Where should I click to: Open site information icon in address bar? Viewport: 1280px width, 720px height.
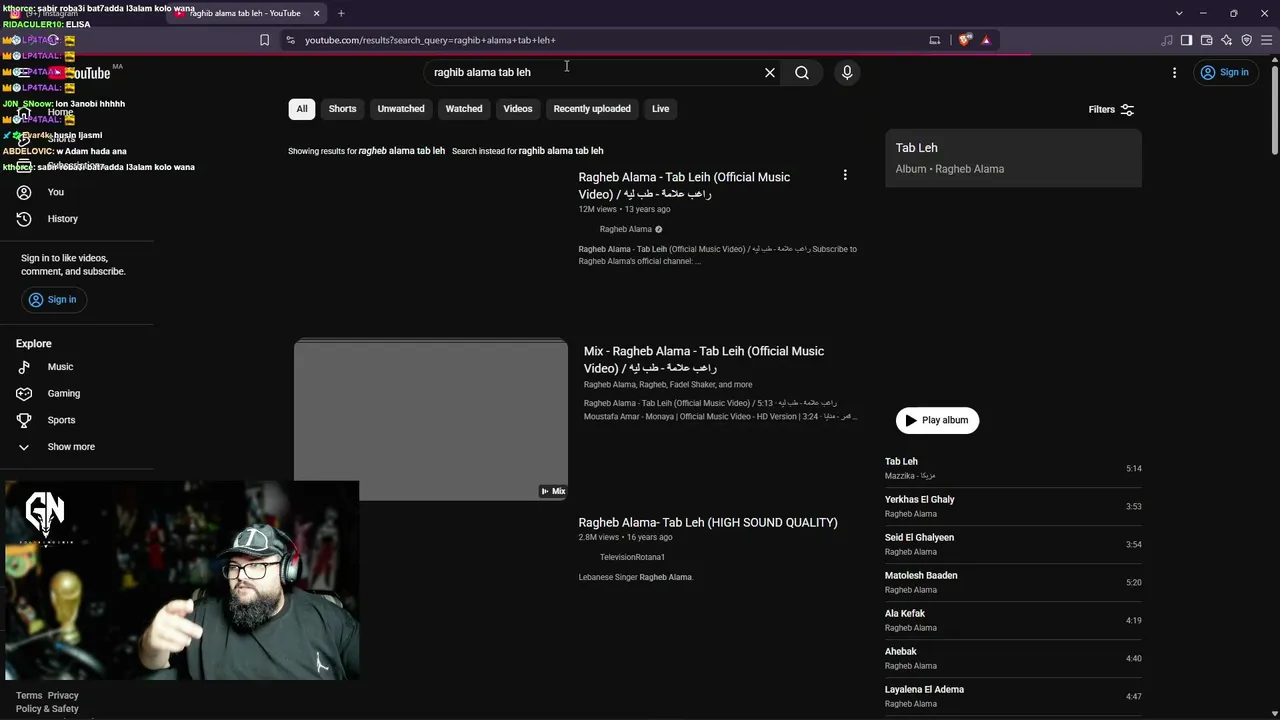pos(290,40)
